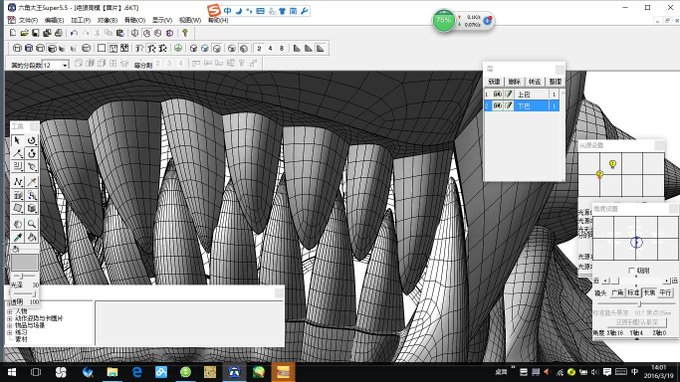The height and width of the screenshot is (382, 680).
Task: Click the light bulb icon in the top toolbar
Action: point(185,33)
